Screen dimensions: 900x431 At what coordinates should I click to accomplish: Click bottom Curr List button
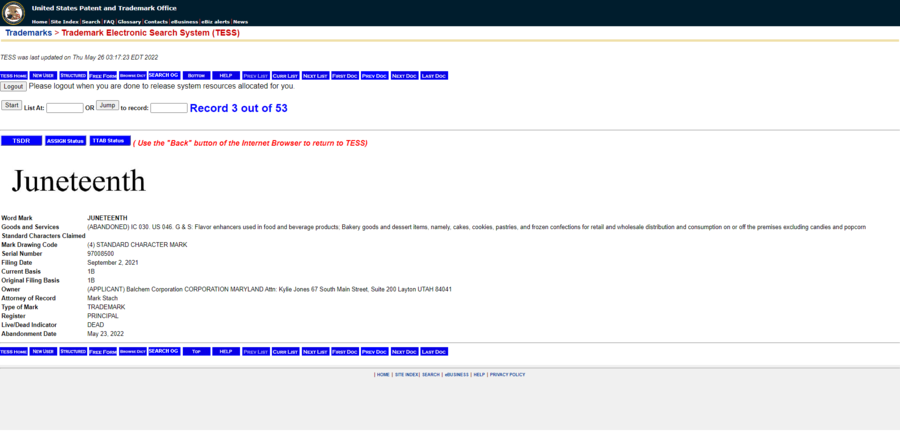coord(286,352)
